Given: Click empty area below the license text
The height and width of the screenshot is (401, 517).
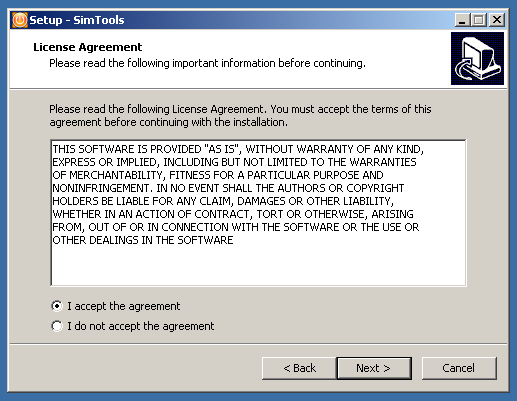Looking at the screenshot, I should pyautogui.click(x=258, y=267).
